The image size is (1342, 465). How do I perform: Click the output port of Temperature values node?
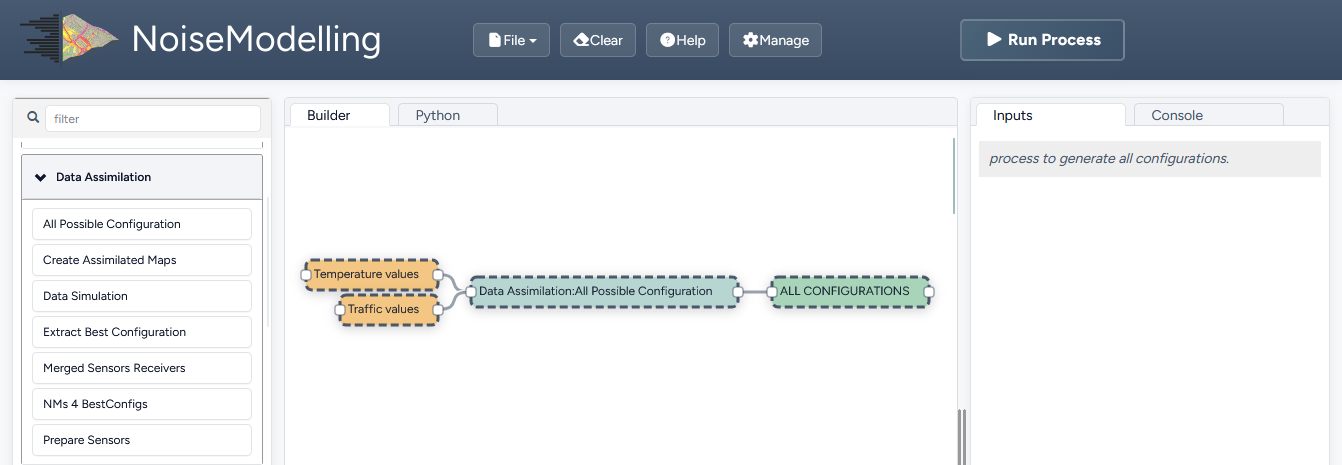click(438, 274)
